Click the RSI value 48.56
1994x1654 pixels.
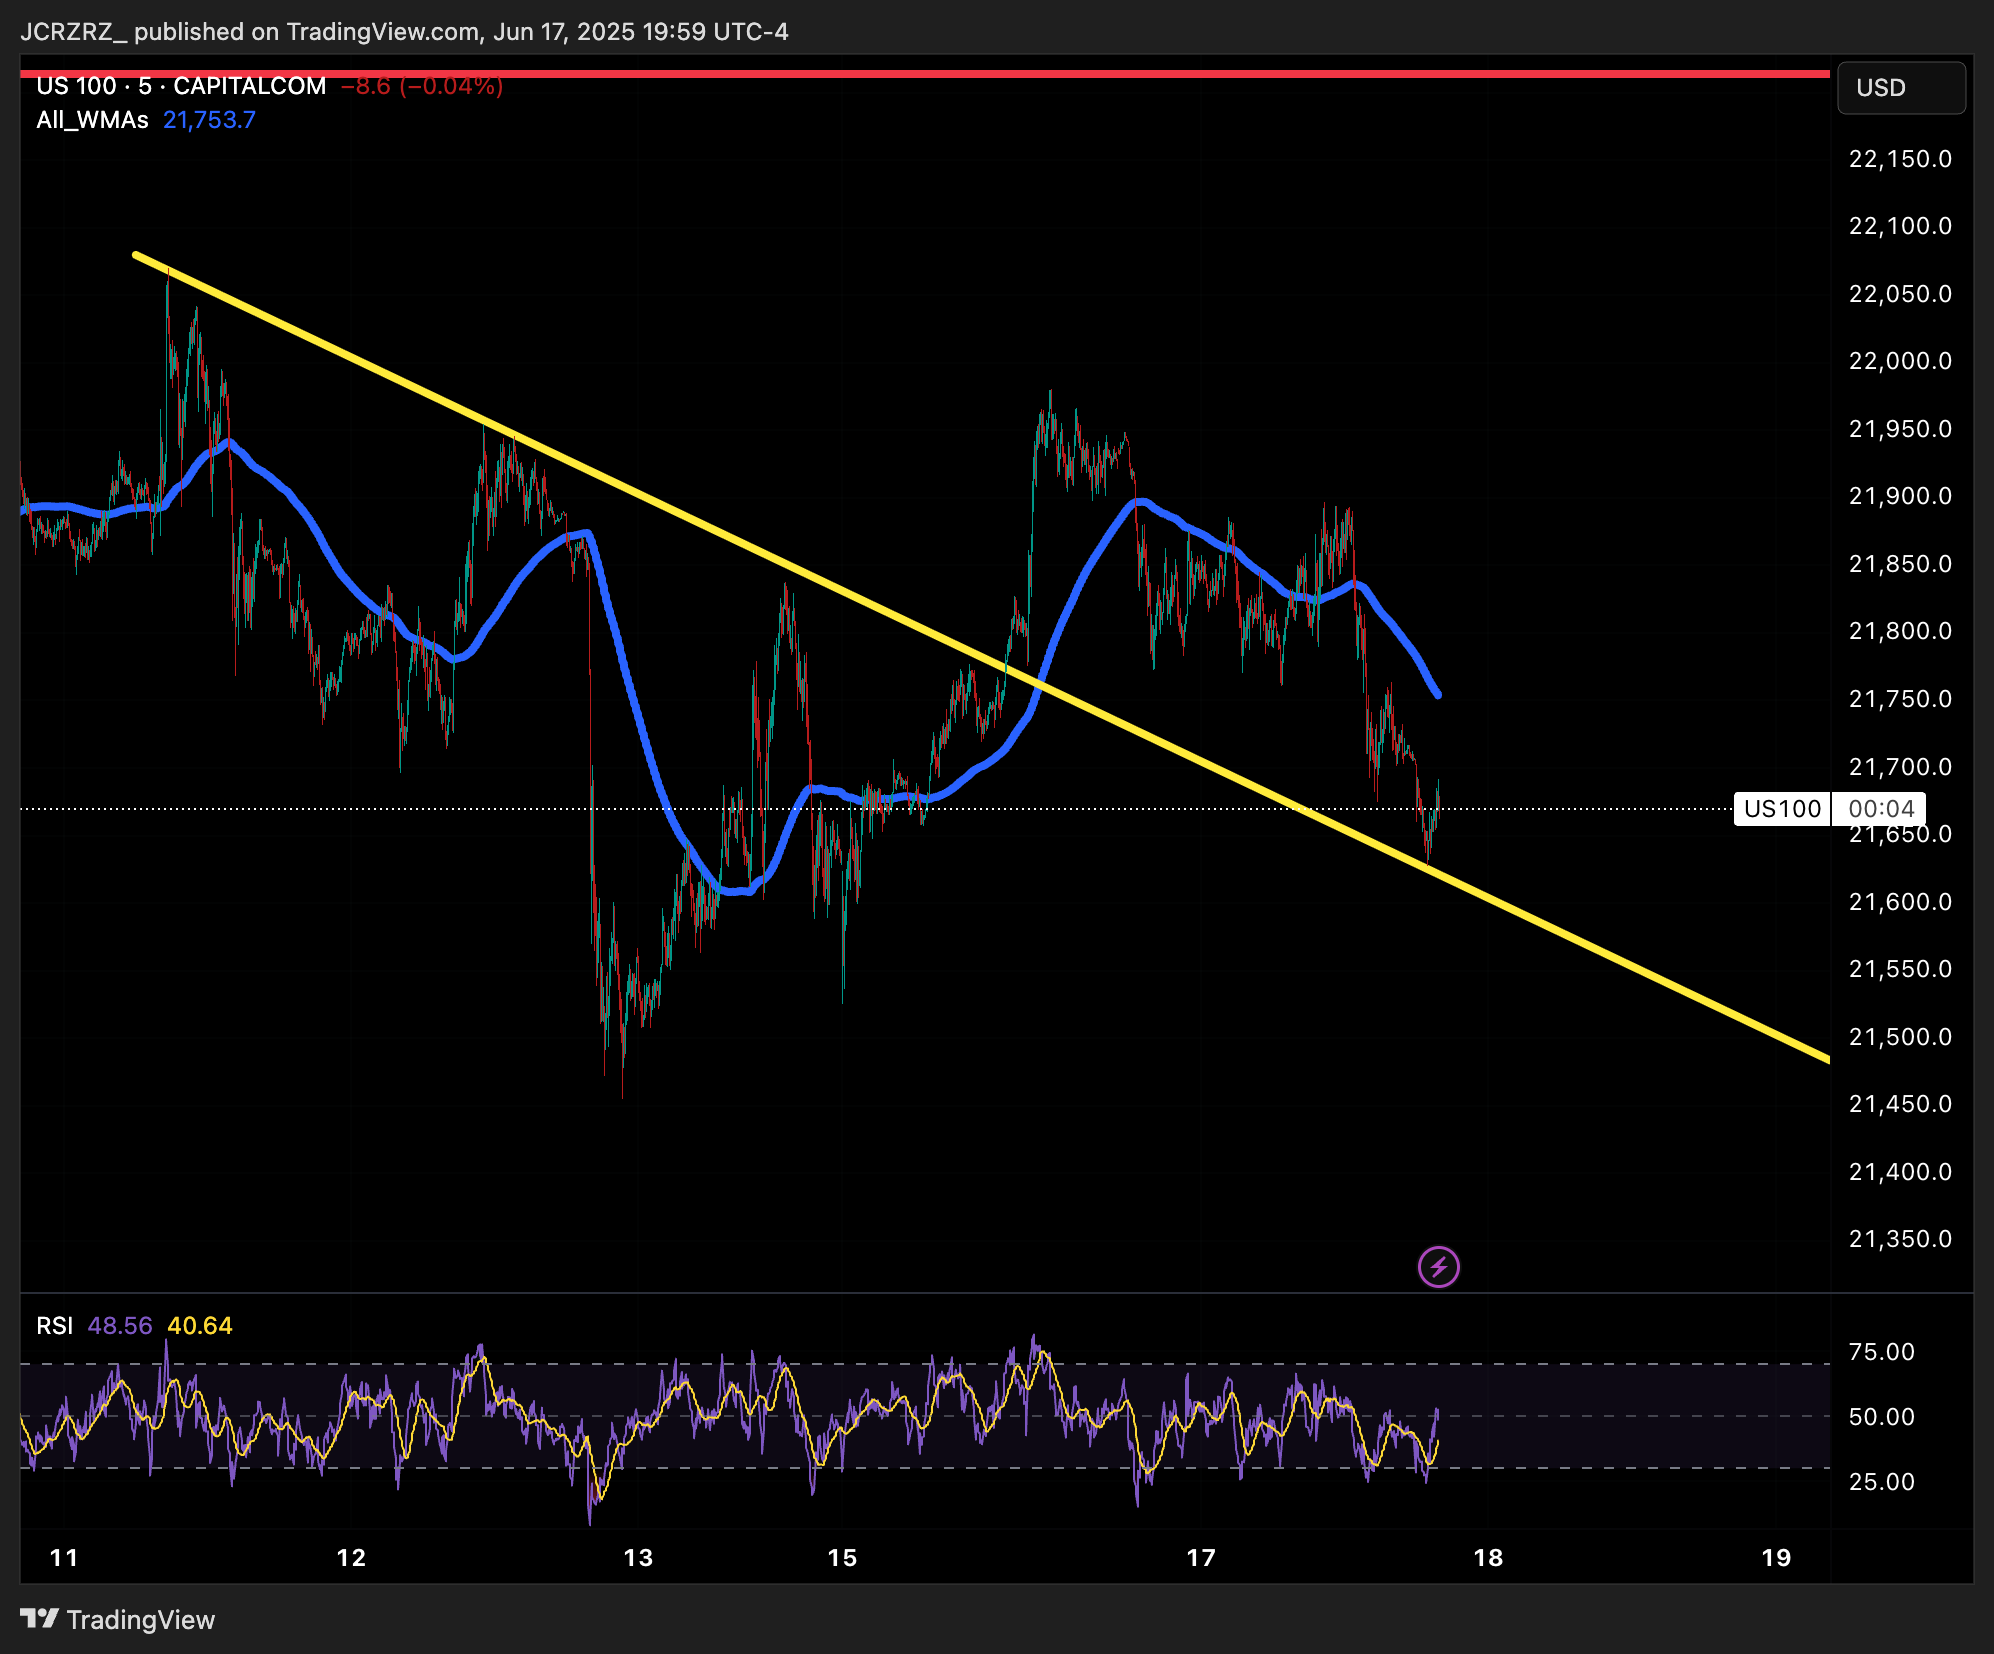(120, 1326)
